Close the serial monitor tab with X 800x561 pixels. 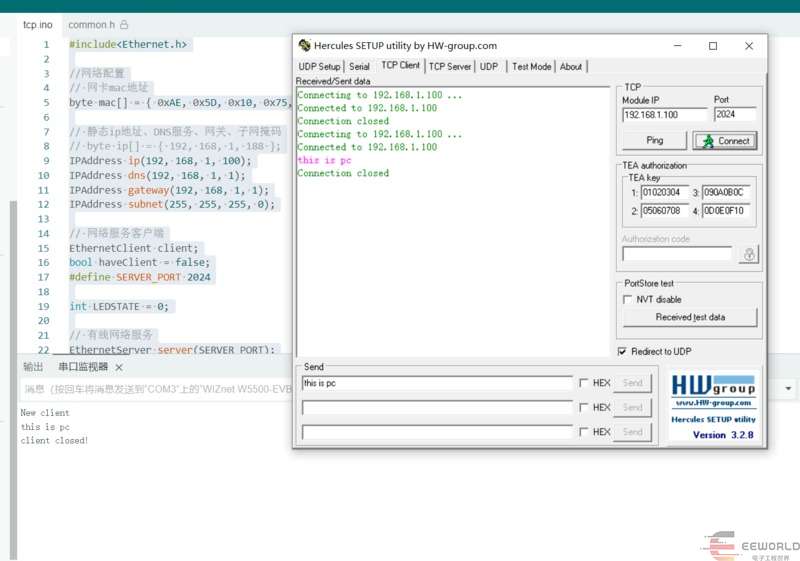[x=119, y=367]
